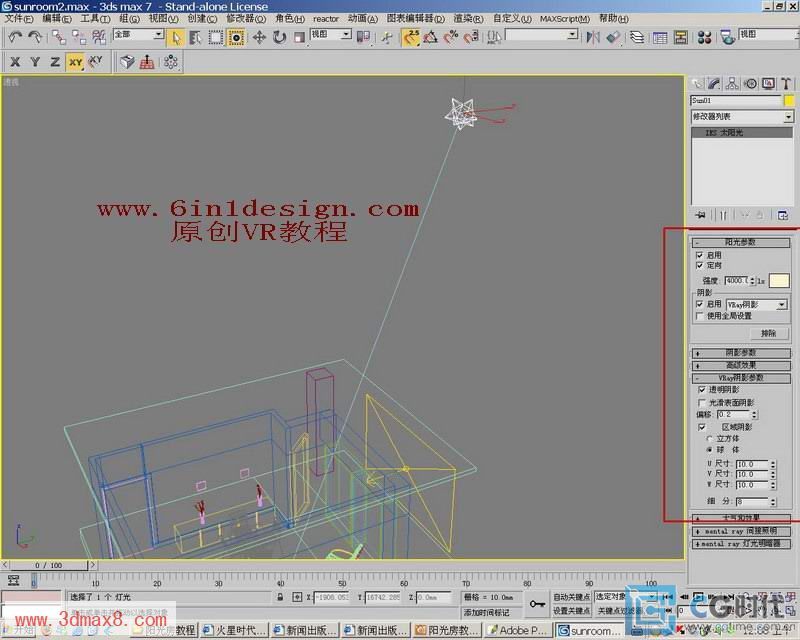
Task: Open the Select by Name tool
Action: pos(195,38)
